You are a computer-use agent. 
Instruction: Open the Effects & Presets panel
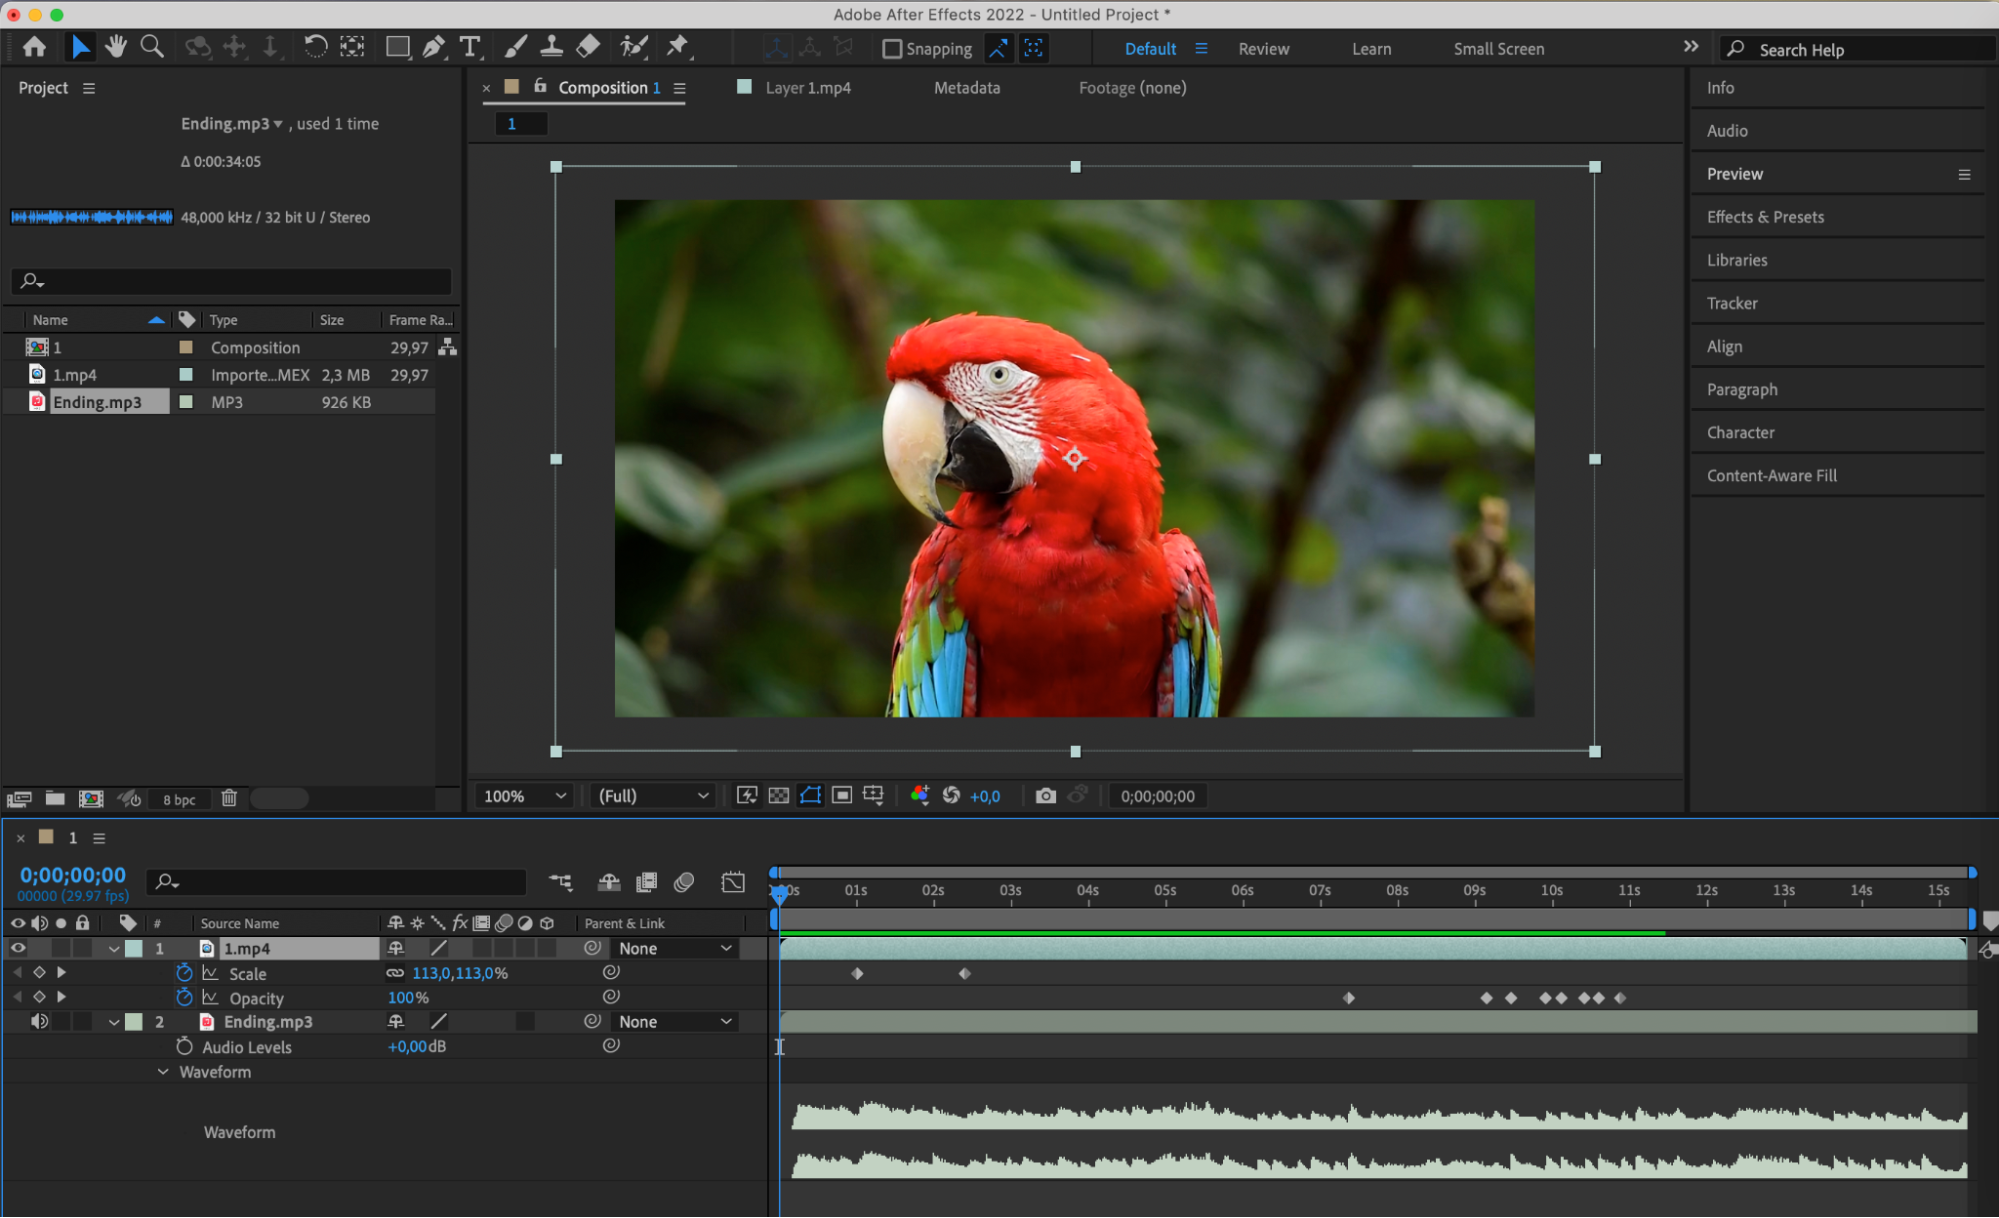point(1765,217)
